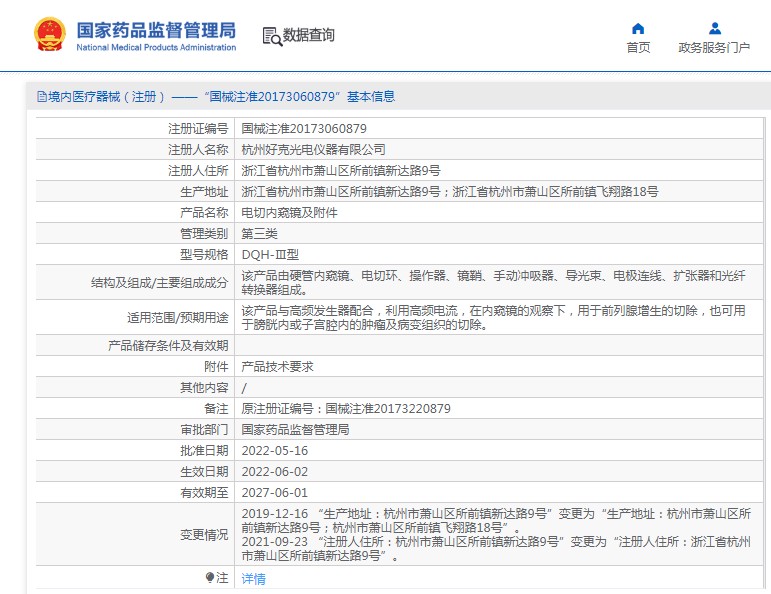Click the 型号规格 label

point(204,255)
